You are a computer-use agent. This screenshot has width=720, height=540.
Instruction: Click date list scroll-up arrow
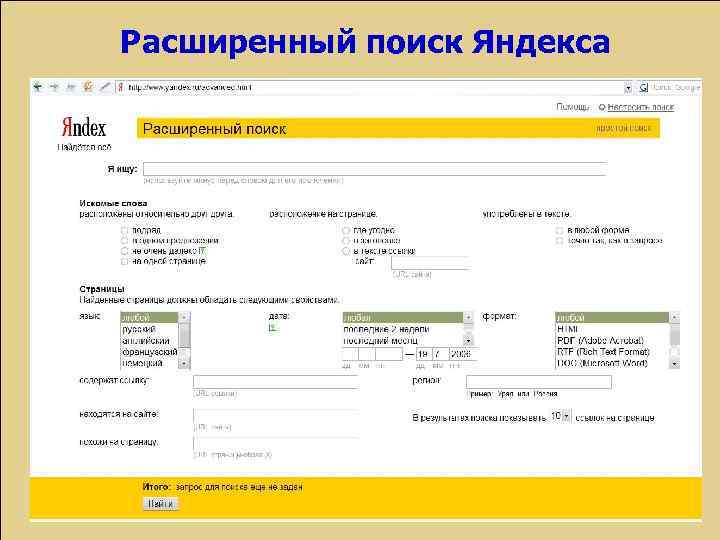coord(468,317)
